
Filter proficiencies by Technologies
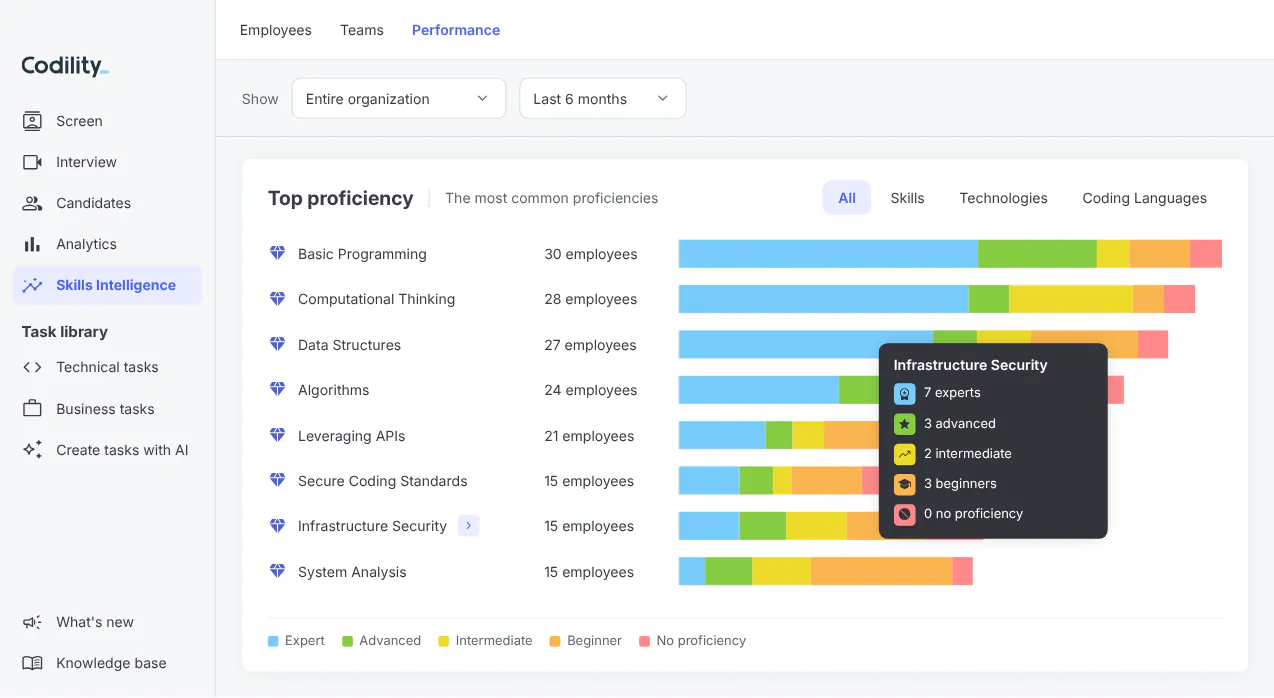click(1003, 198)
